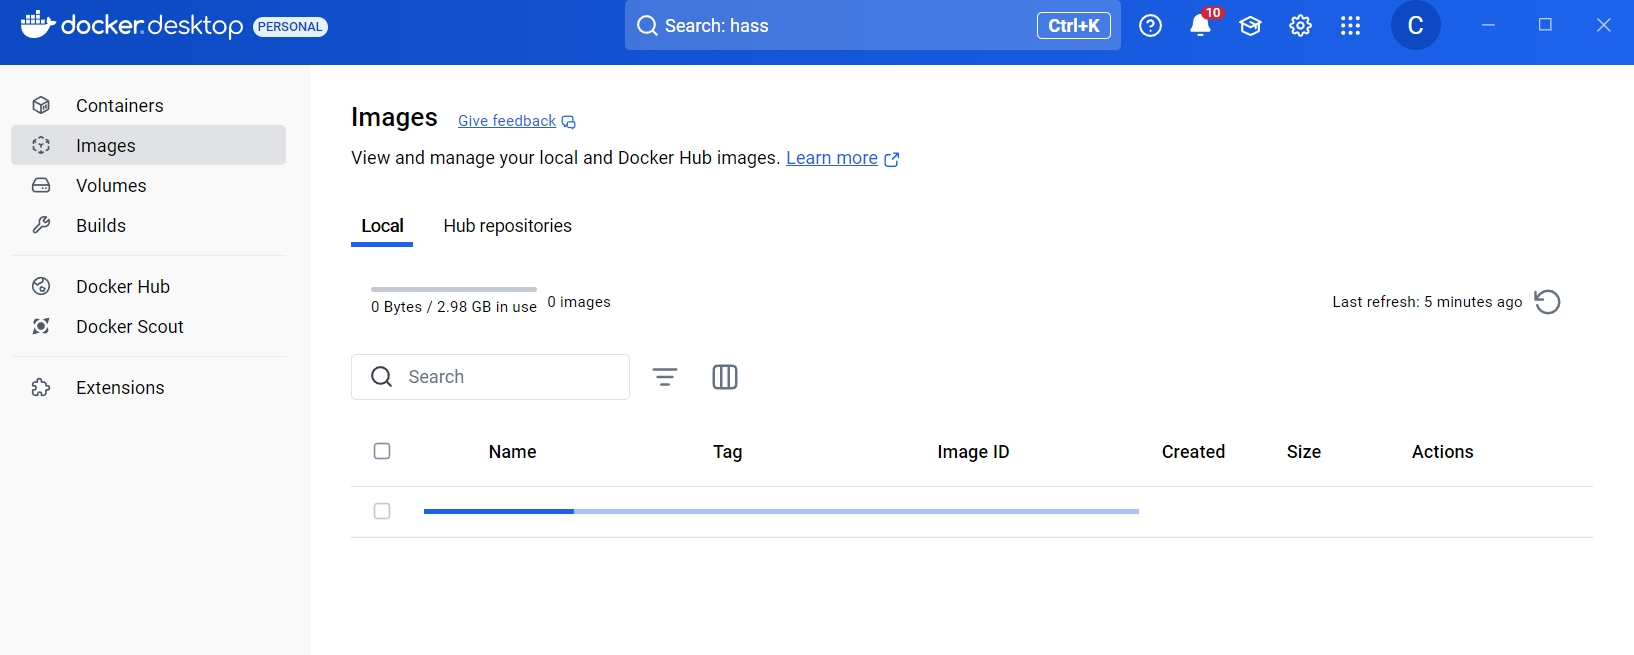Open the help question mark icon
1634x655 pixels.
[x=1150, y=26]
